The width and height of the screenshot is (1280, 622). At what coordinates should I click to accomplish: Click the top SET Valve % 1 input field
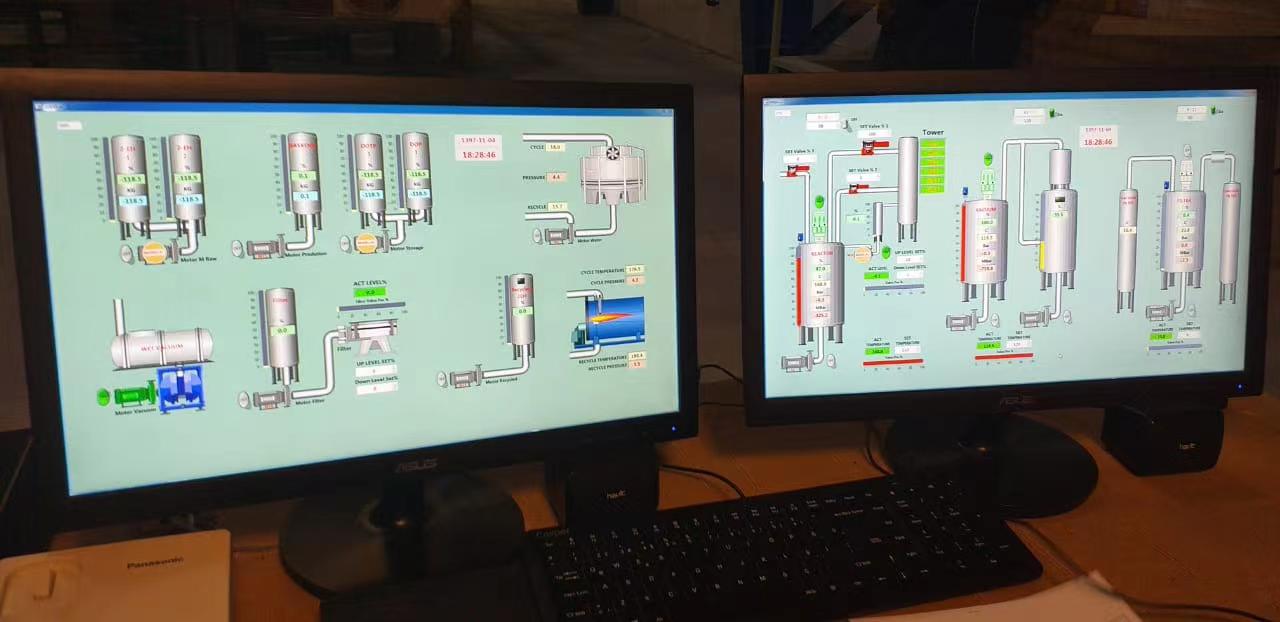tap(872, 134)
